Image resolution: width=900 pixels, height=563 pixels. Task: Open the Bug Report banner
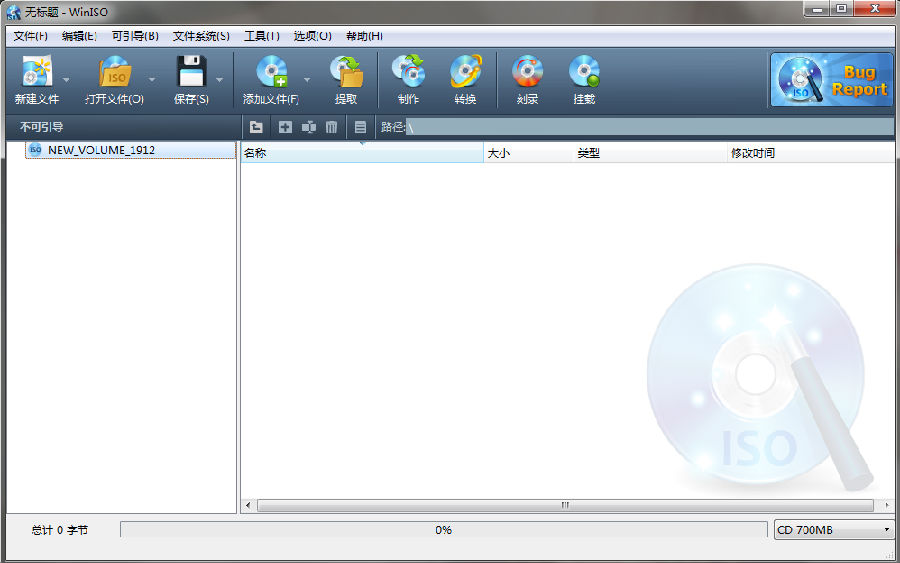pos(832,80)
